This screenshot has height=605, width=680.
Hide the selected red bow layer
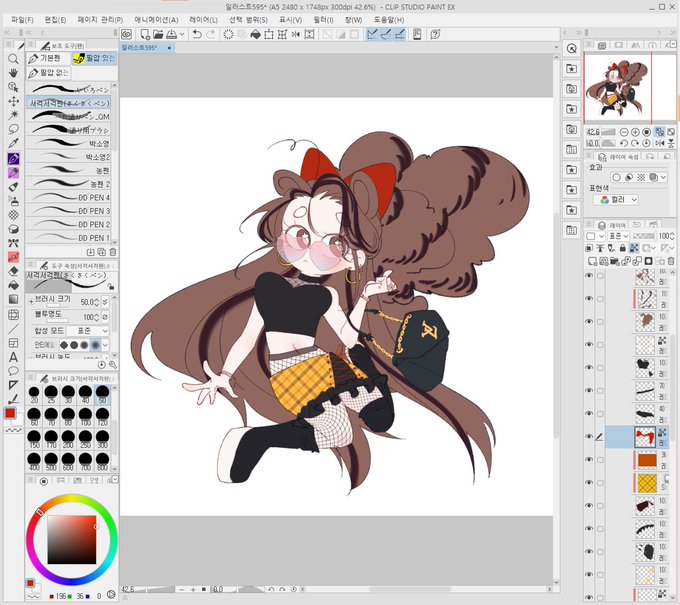[589, 436]
